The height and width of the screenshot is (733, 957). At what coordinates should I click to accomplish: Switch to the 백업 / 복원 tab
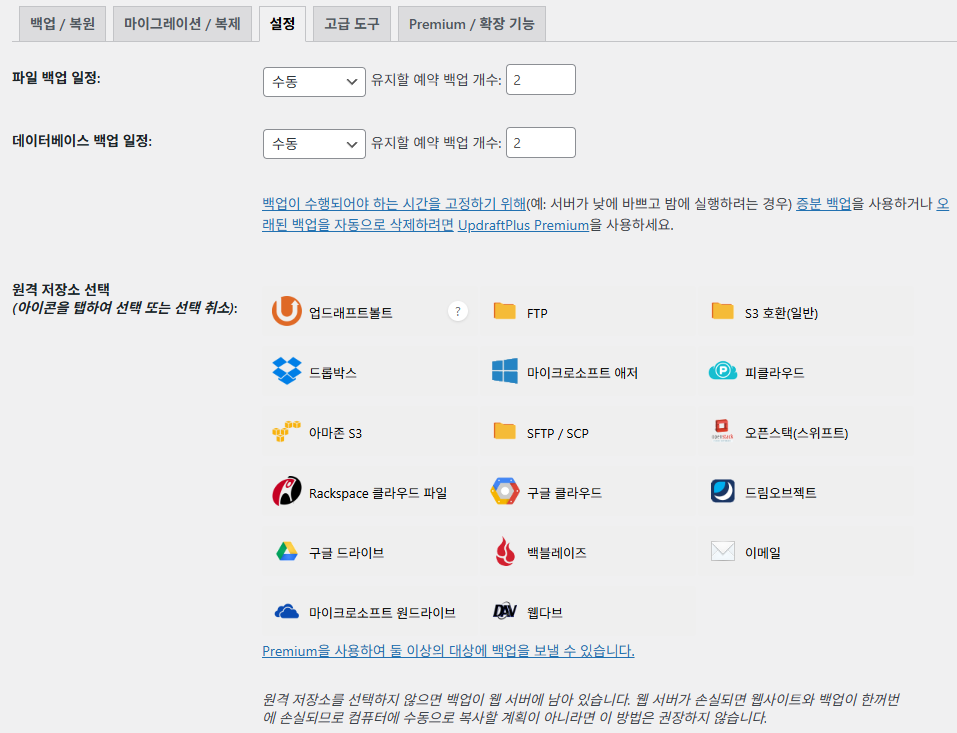(x=61, y=23)
